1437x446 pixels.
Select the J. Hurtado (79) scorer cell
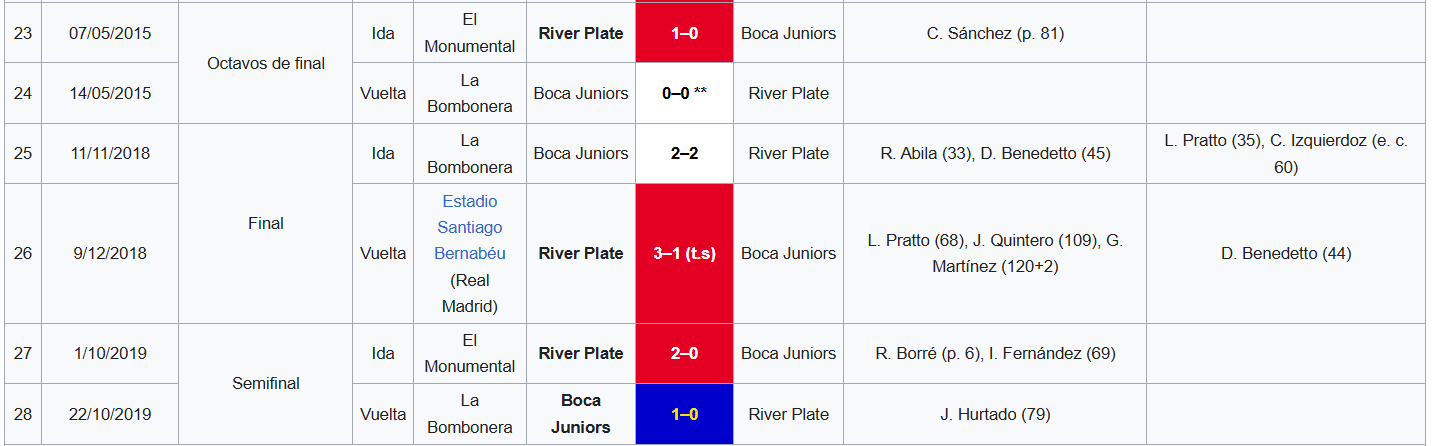tap(995, 414)
